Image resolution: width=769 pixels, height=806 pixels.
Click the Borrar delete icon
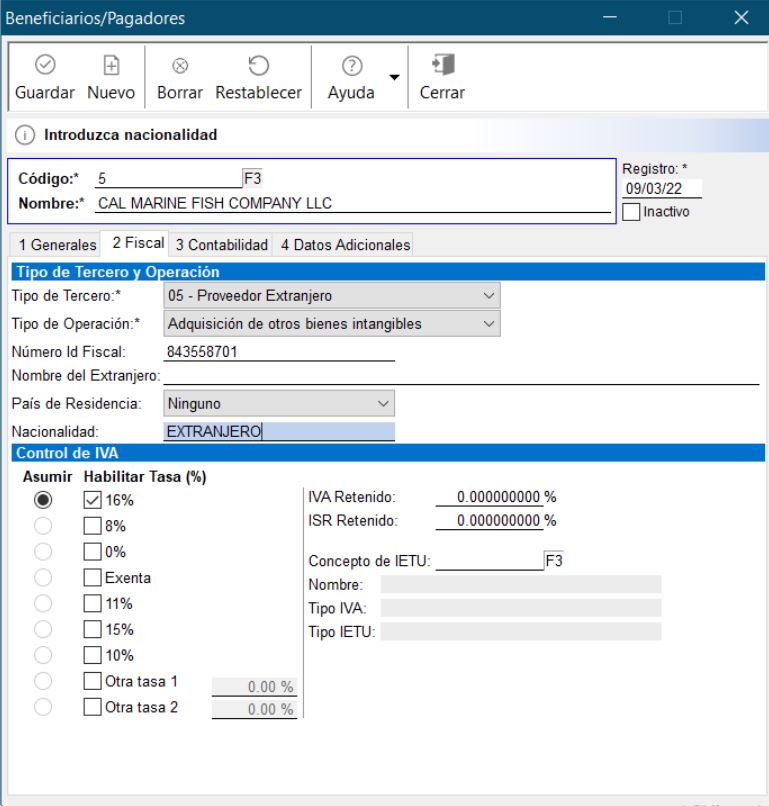tap(180, 66)
